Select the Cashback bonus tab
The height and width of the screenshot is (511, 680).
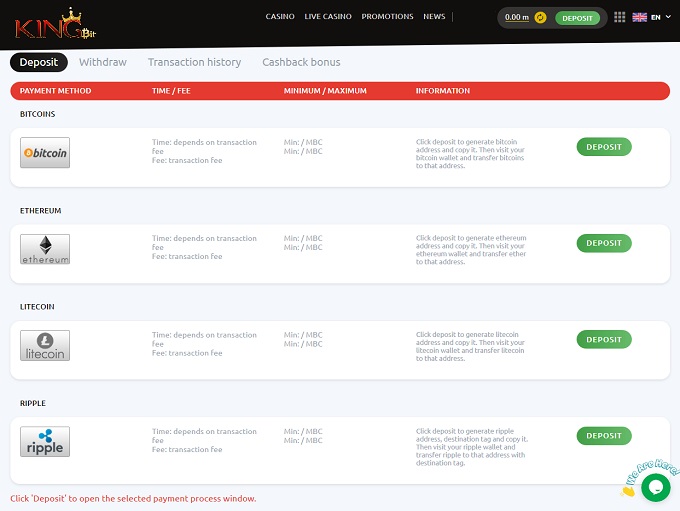tap(301, 62)
